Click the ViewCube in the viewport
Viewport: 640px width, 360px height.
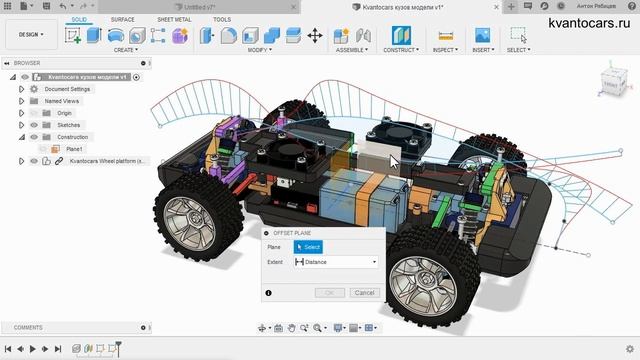[613, 83]
